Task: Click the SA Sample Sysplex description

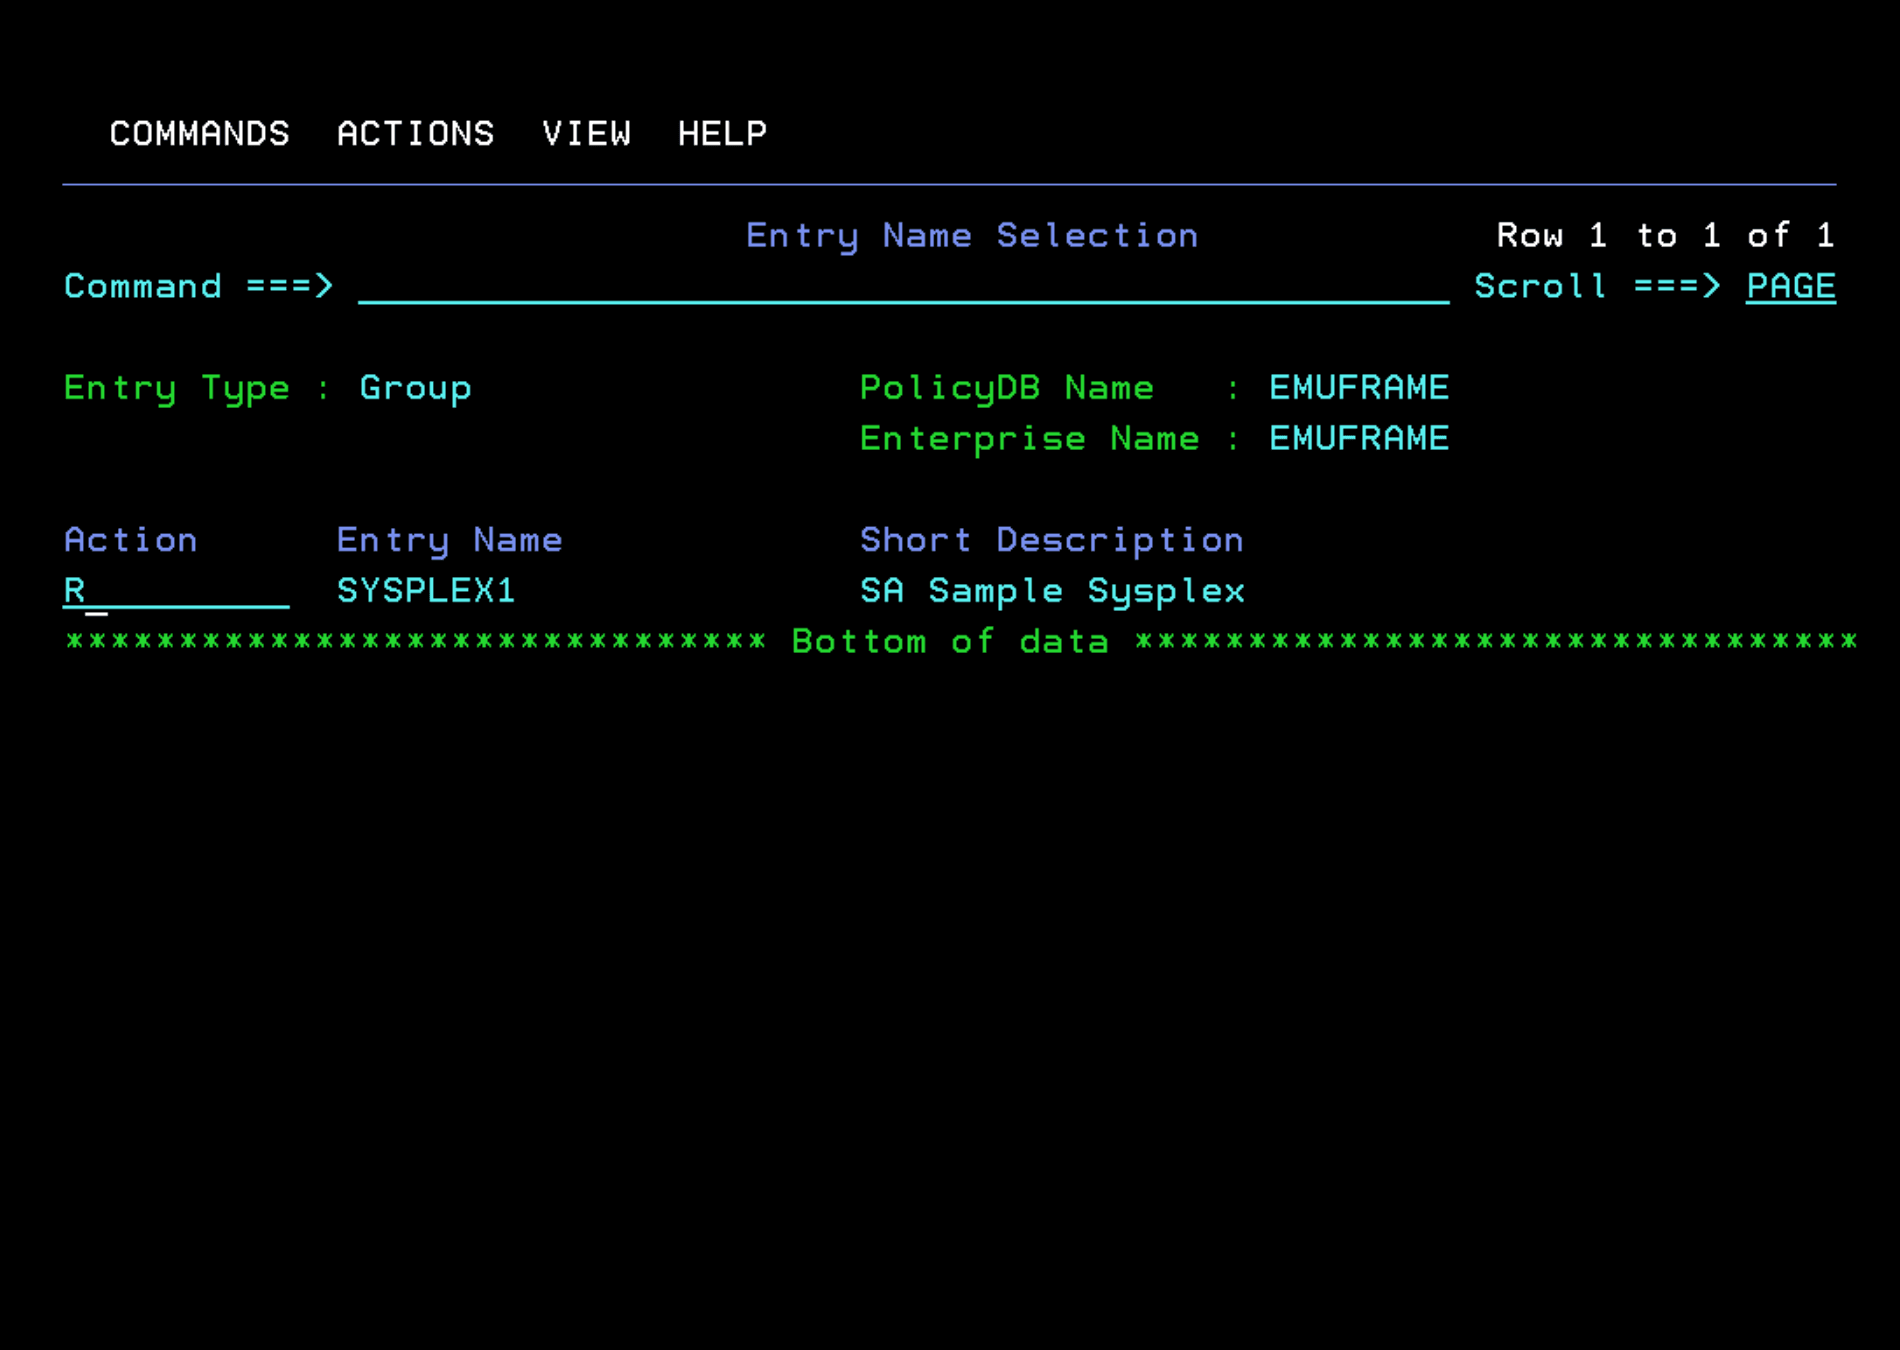Action: (x=1051, y=590)
